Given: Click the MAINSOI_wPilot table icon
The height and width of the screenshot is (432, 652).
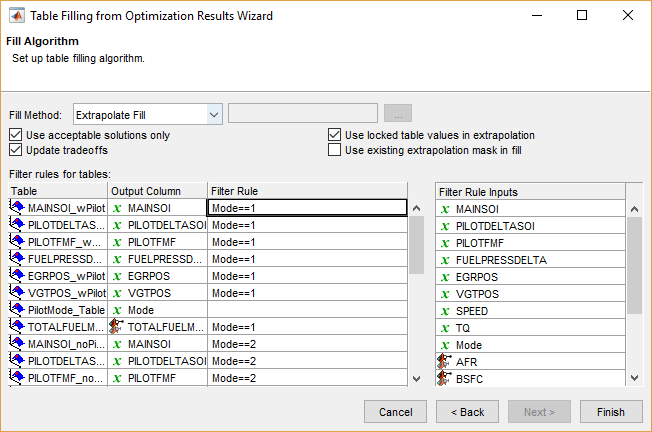Looking at the screenshot, I should tap(17, 208).
